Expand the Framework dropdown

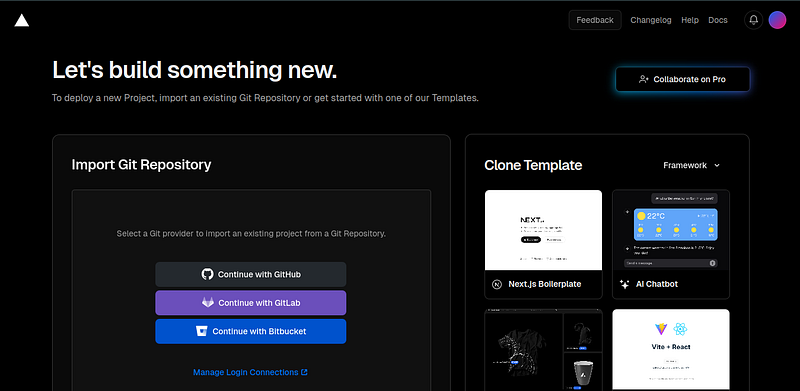pyautogui.click(x=691, y=165)
